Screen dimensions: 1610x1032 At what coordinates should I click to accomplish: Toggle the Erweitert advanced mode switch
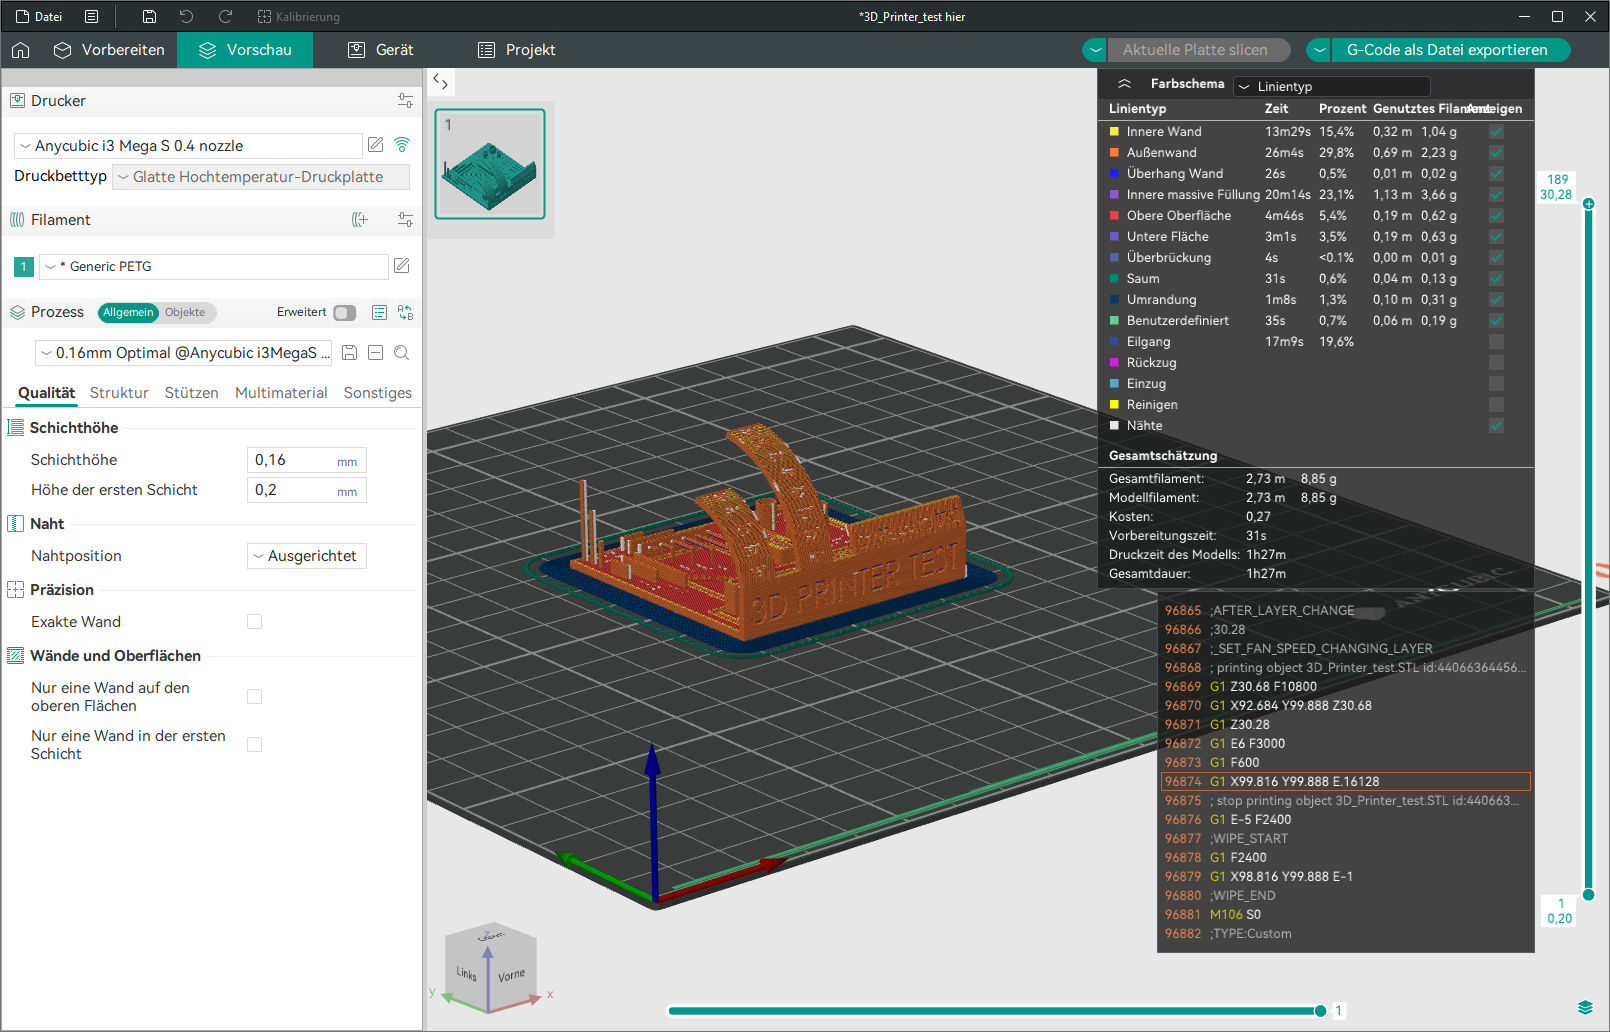[x=344, y=313]
